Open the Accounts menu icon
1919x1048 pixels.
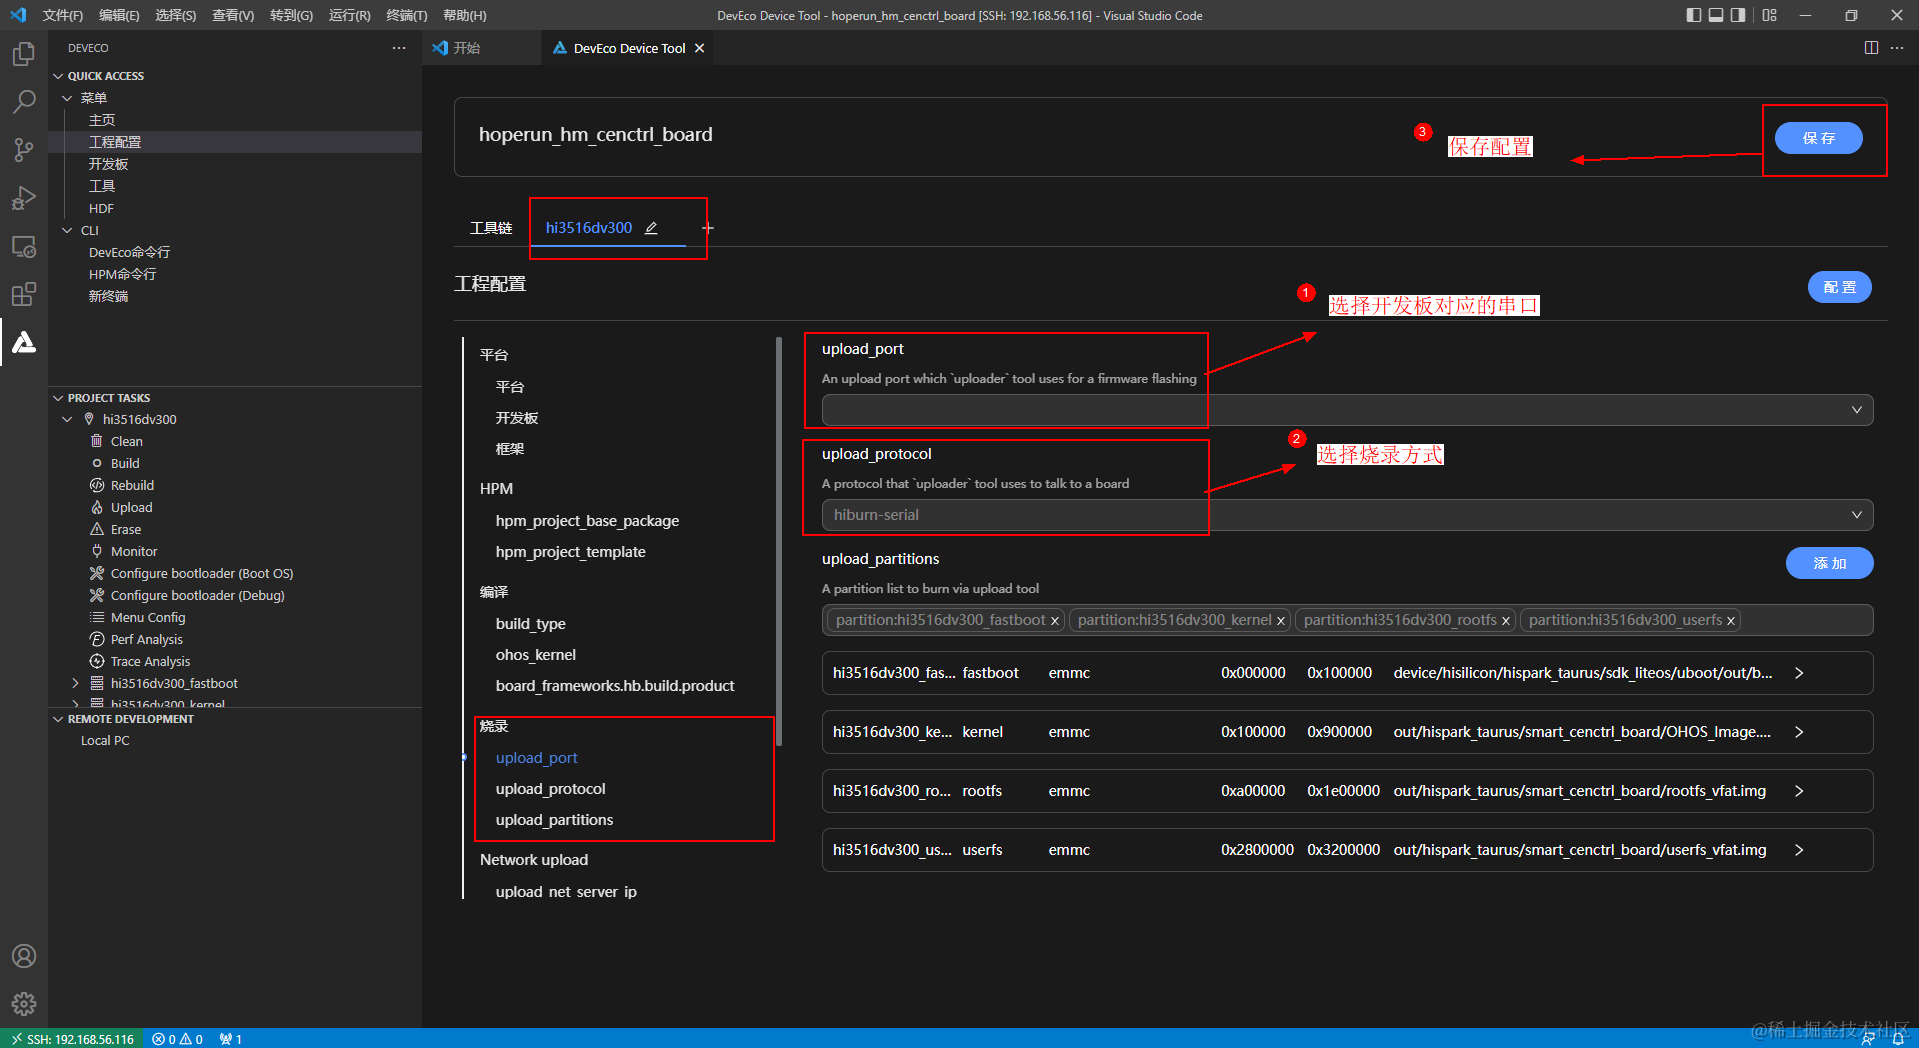[x=24, y=956]
